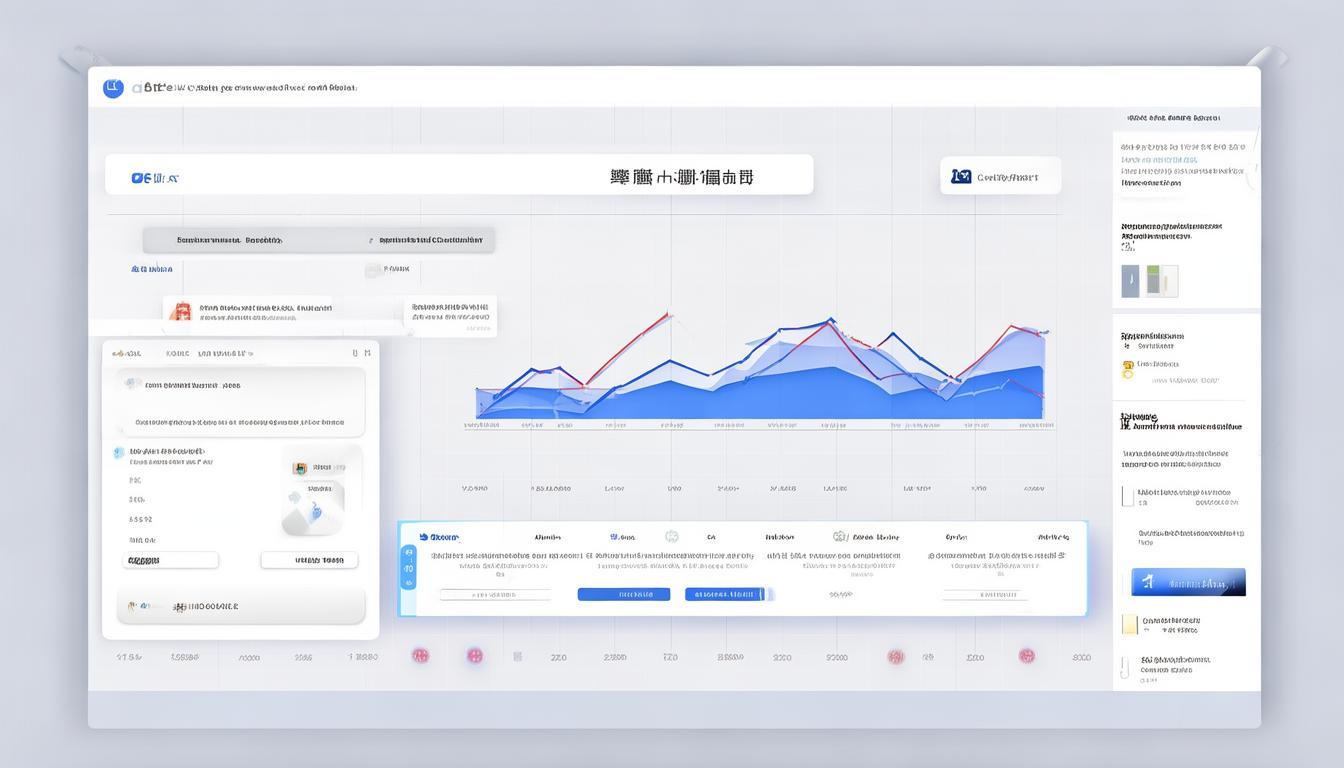The height and width of the screenshot is (768, 1344).
Task: Click the first pink marker on the bottom axis
Action: (x=421, y=656)
